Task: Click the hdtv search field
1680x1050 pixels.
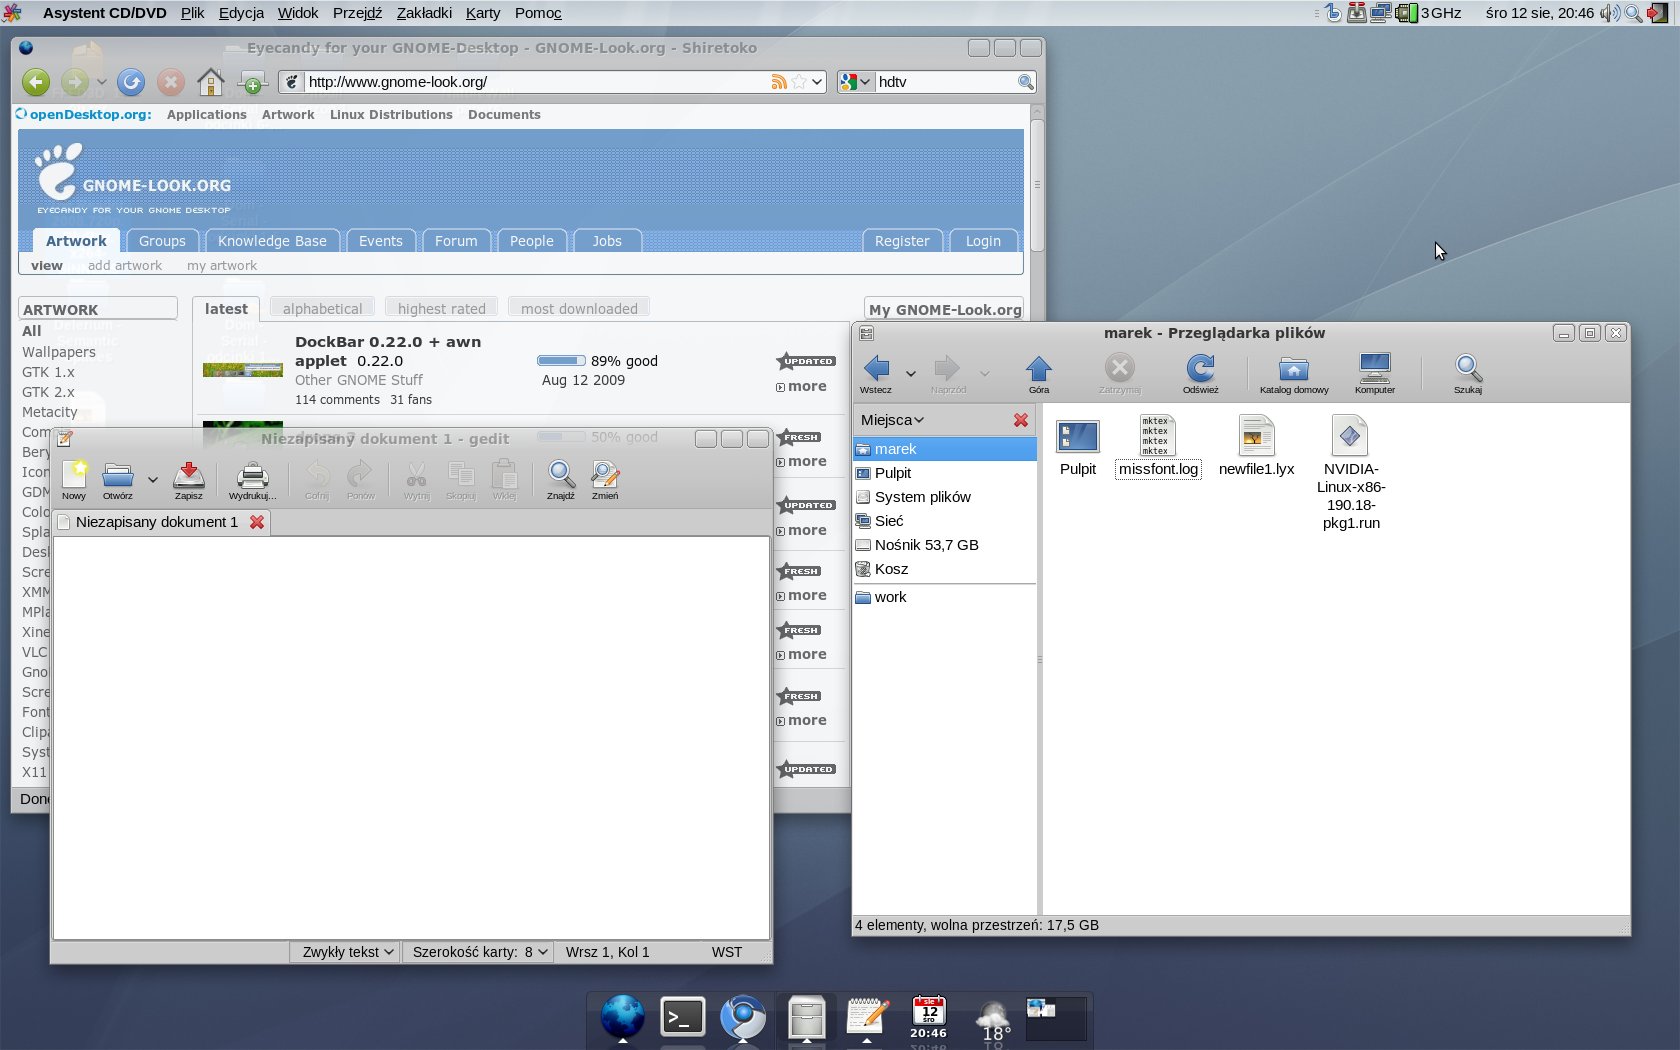Action: click(945, 82)
